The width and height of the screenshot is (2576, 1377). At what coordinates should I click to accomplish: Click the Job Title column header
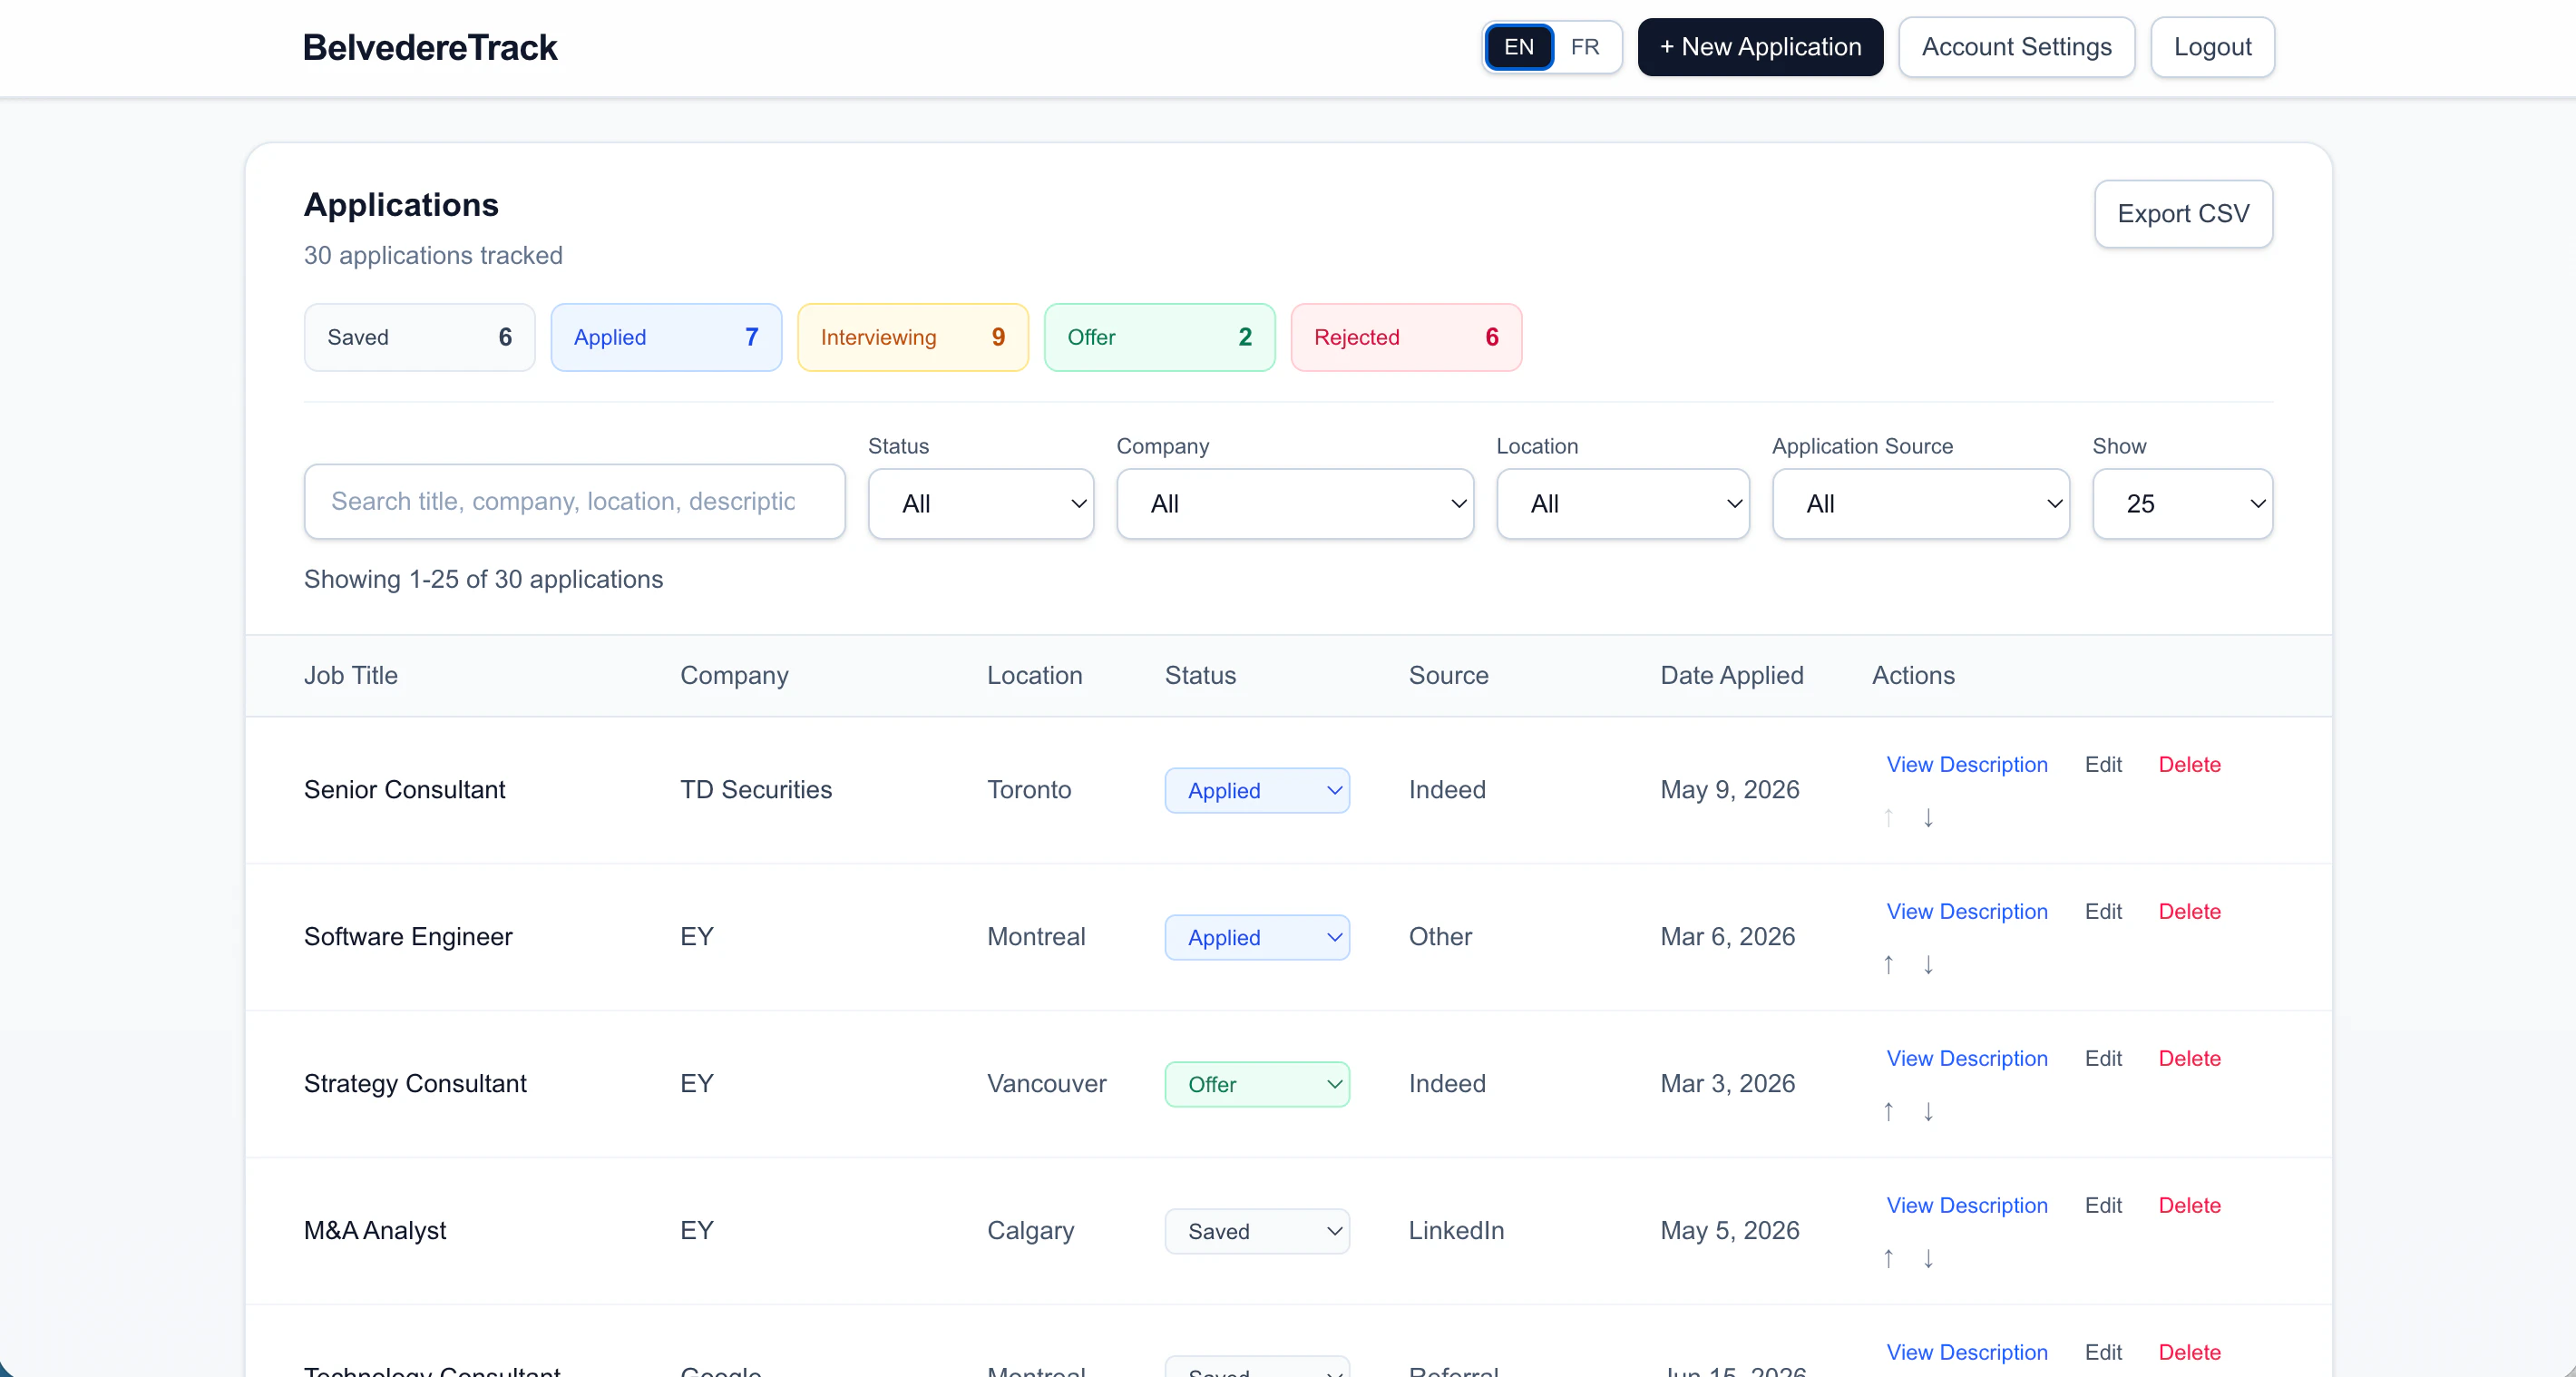click(351, 676)
